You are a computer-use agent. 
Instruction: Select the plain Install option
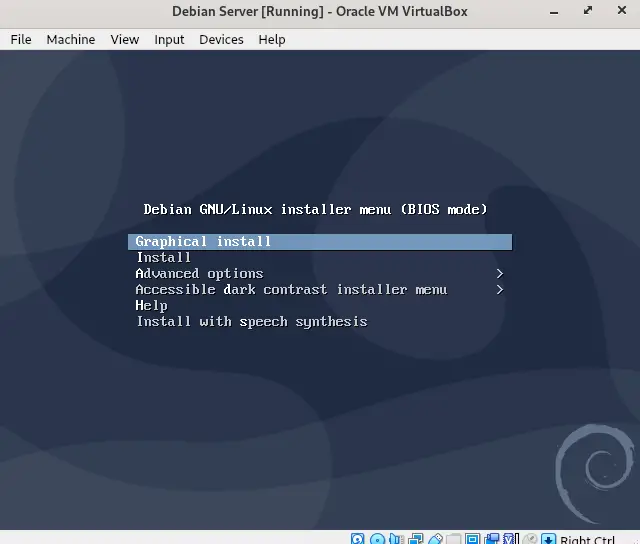(x=164, y=258)
